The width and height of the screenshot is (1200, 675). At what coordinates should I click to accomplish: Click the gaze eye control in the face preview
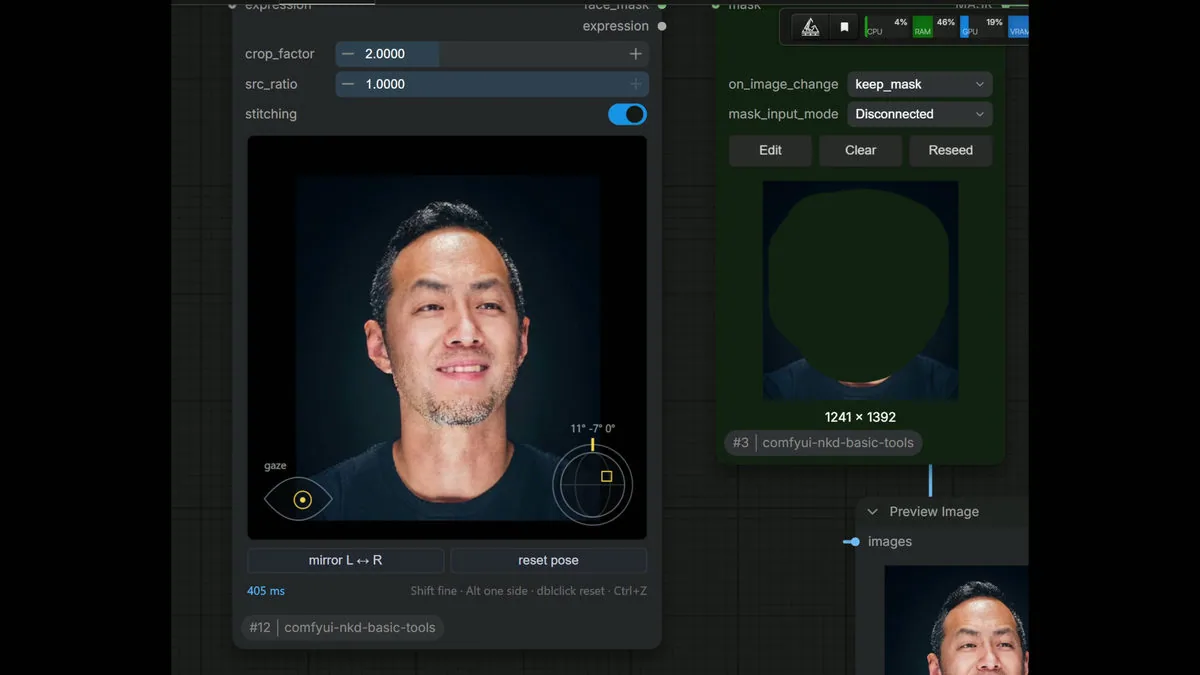(298, 499)
